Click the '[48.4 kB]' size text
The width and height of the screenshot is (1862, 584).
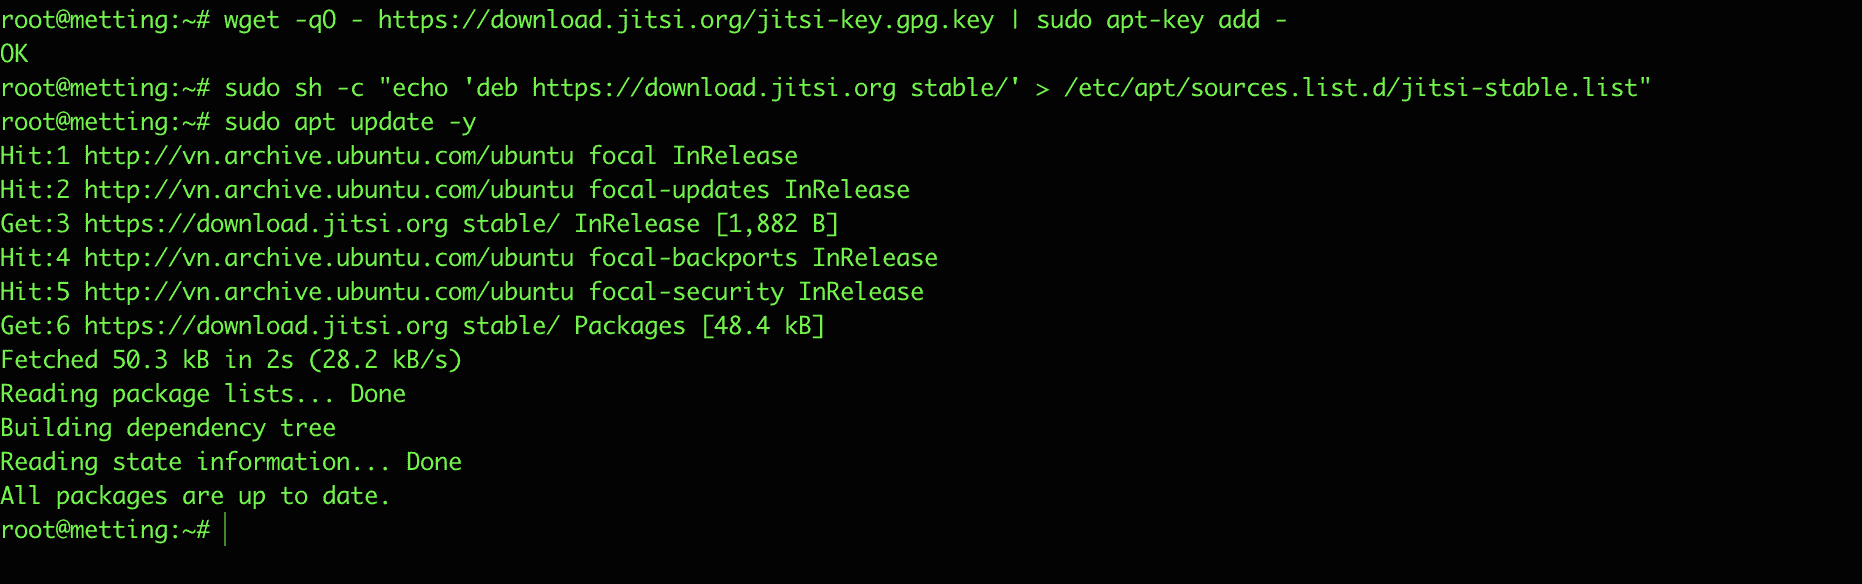coord(763,326)
